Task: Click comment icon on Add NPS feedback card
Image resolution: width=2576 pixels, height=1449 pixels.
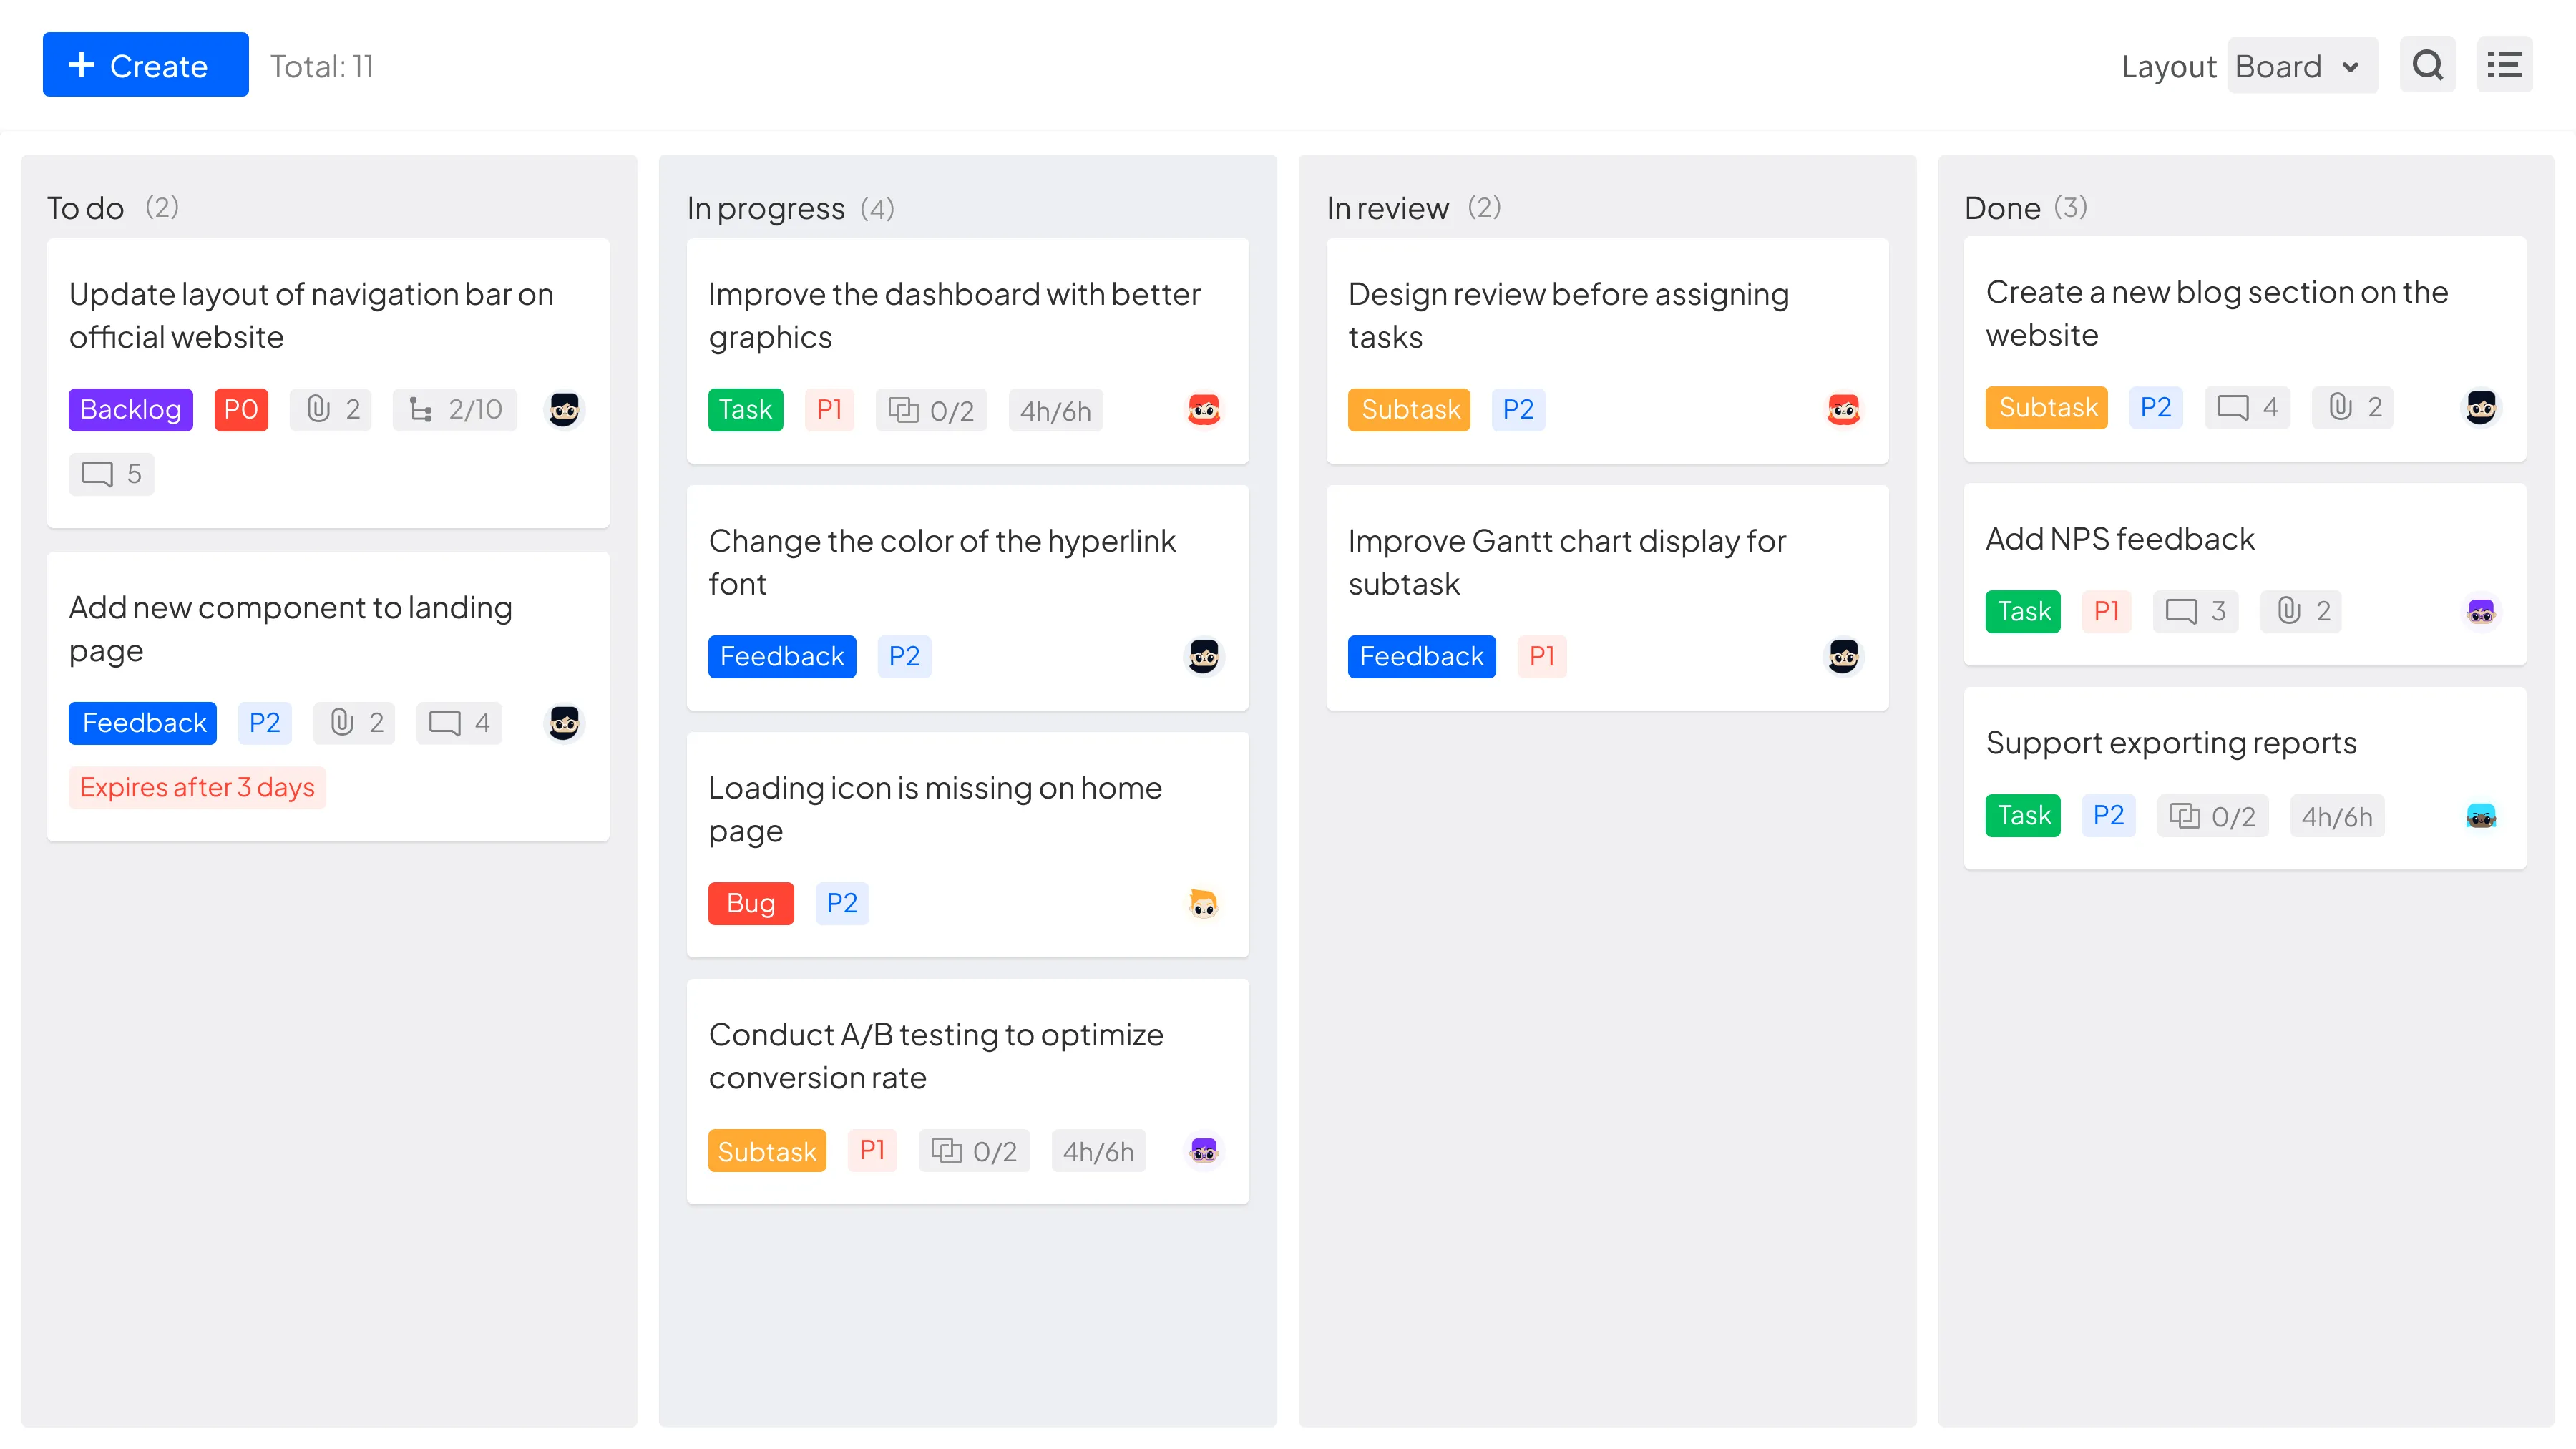Action: 2181,611
